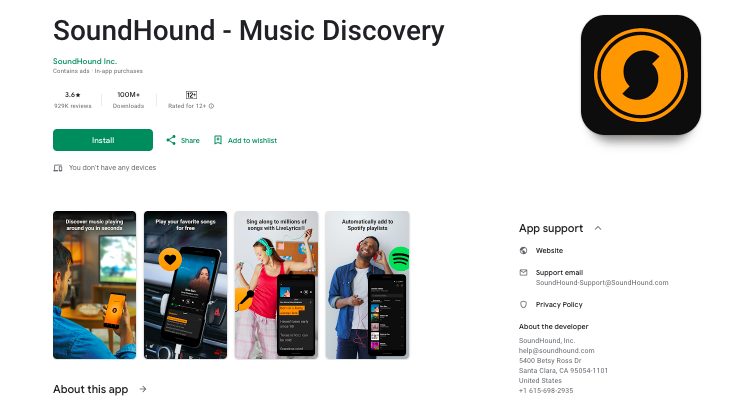This screenshot has width=751, height=405.
Task: Click the devices icon beside device message
Action: [x=58, y=168]
